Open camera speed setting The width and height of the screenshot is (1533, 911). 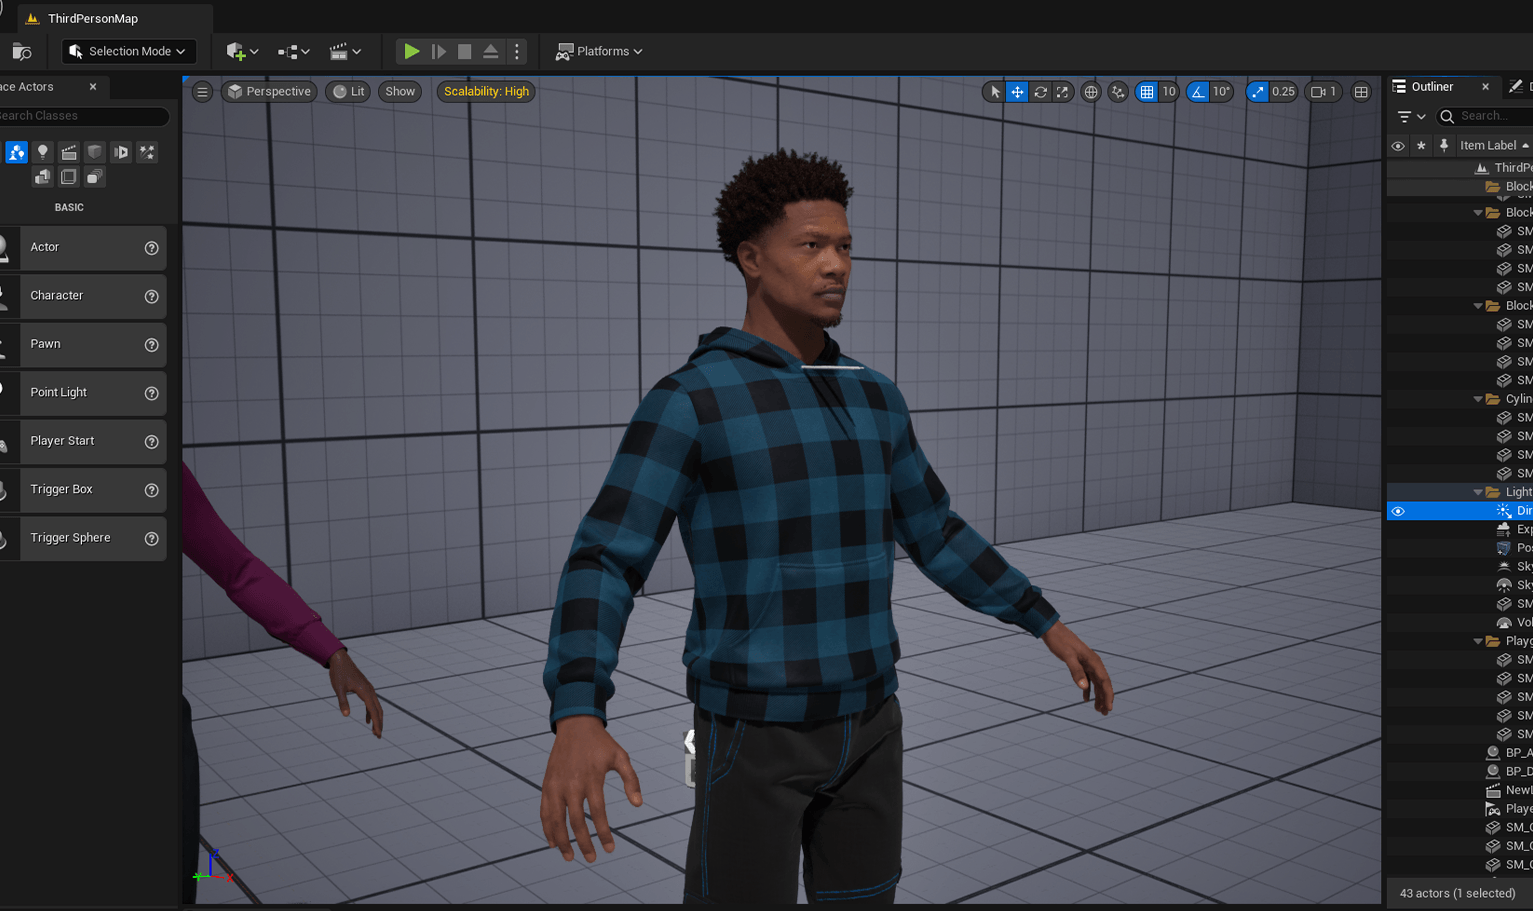pos(1324,92)
